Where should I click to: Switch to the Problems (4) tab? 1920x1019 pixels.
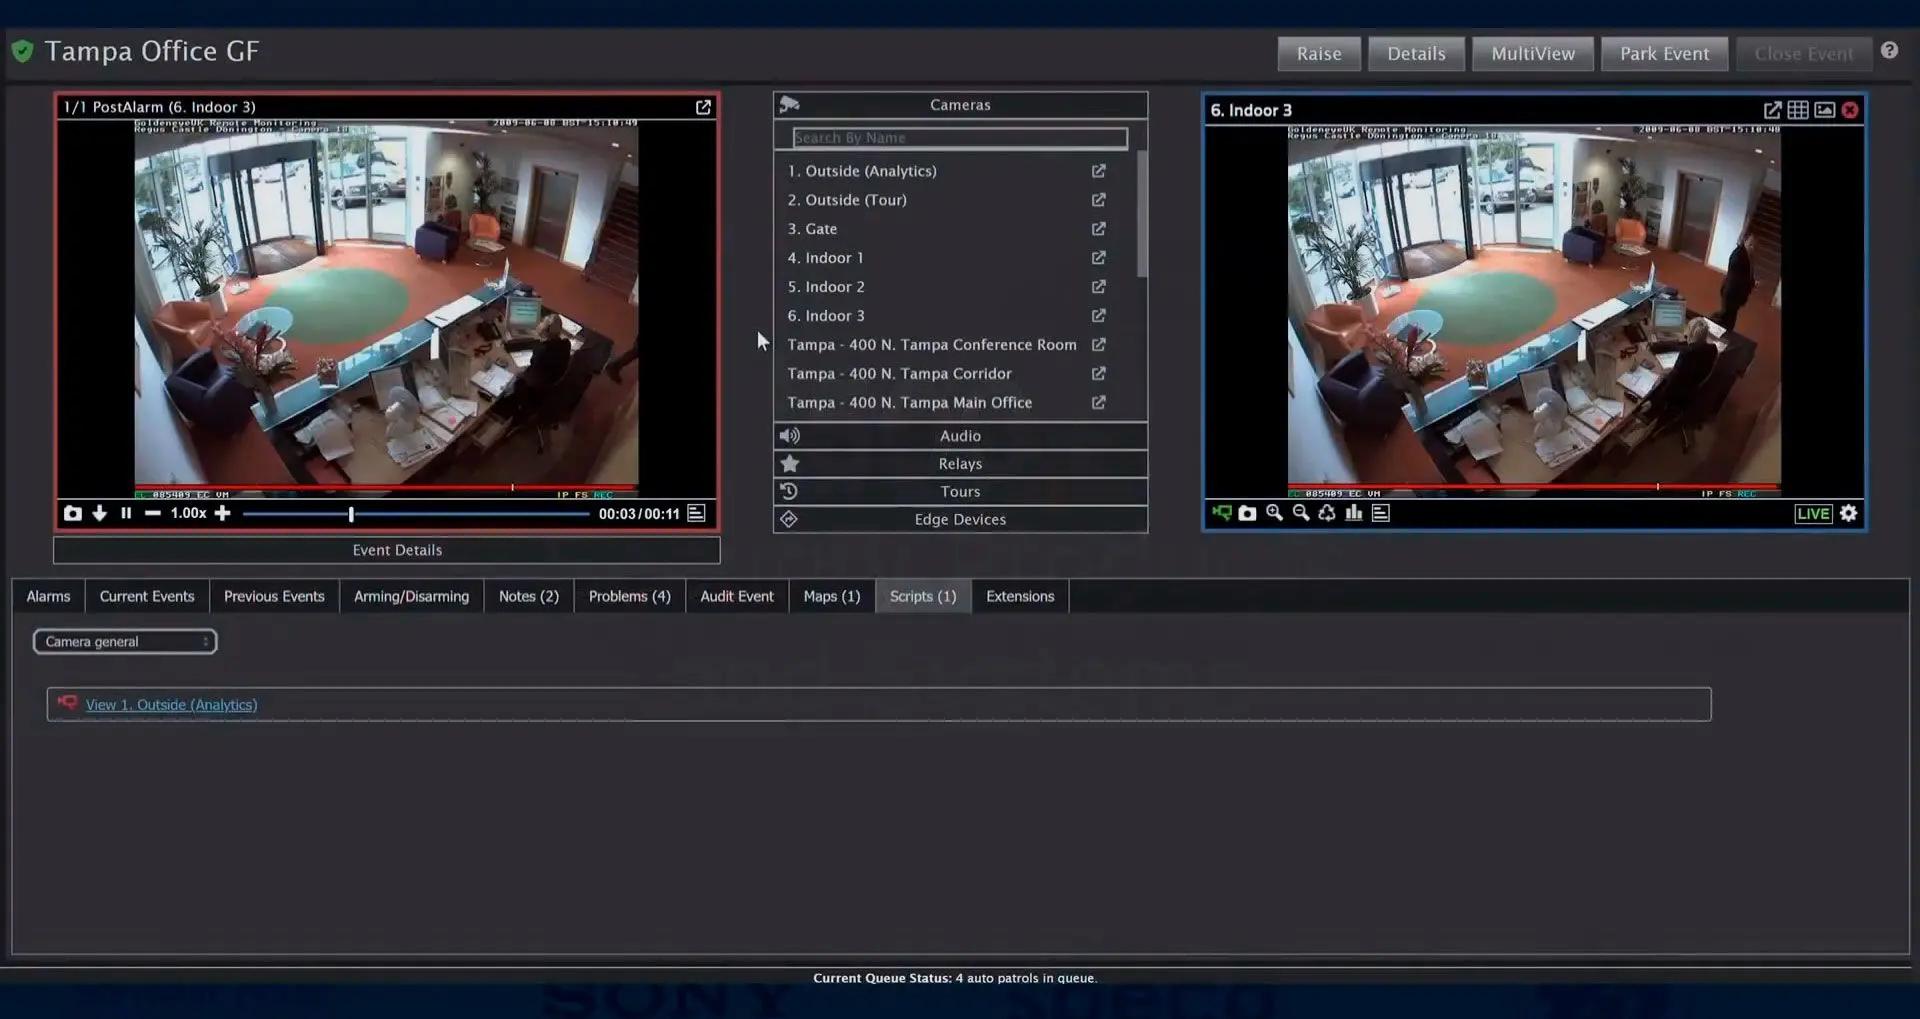pyautogui.click(x=629, y=596)
